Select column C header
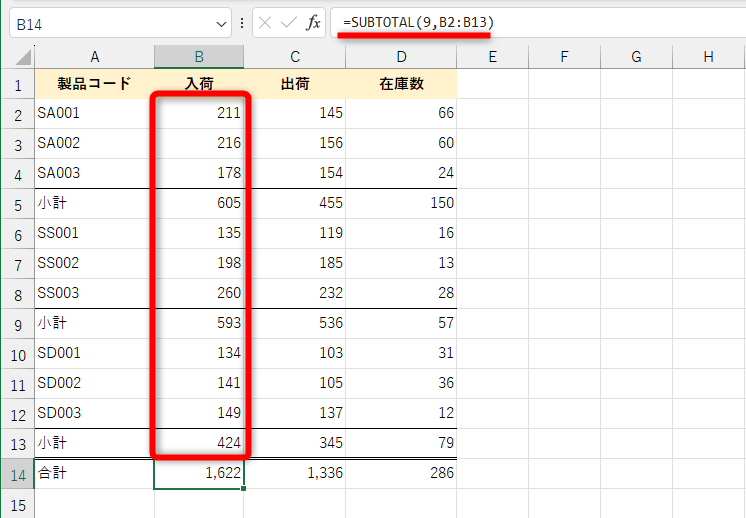This screenshot has height=518, width=746. (x=294, y=57)
